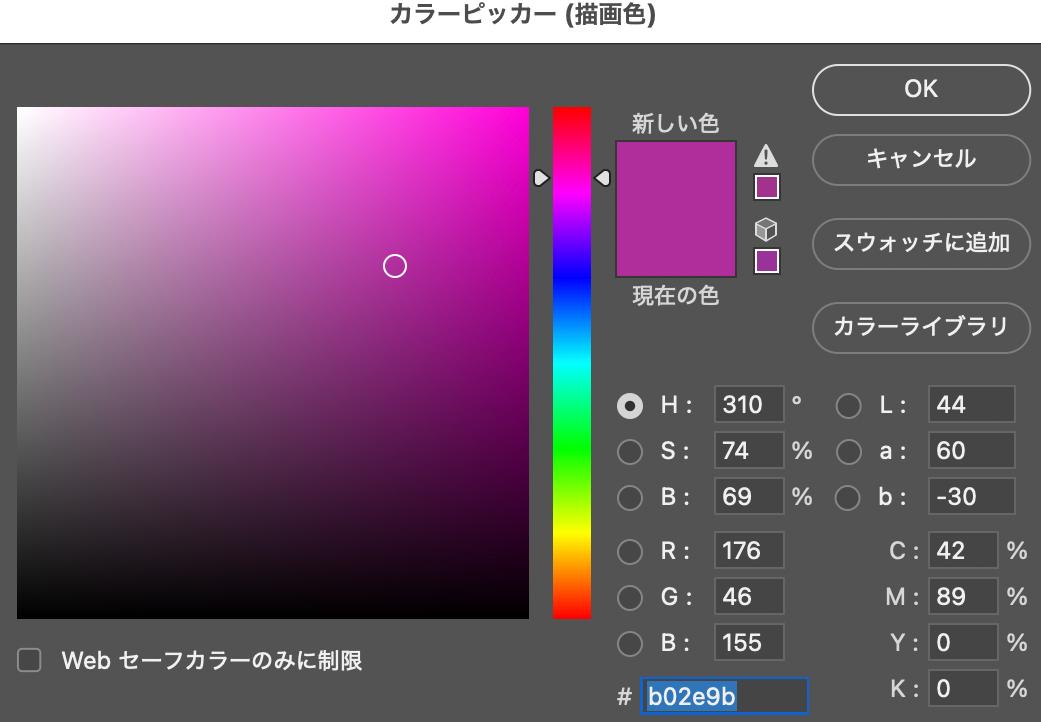Click the hue slider's left arrow handle
The height and width of the screenshot is (722, 1041).
pyautogui.click(x=541, y=178)
